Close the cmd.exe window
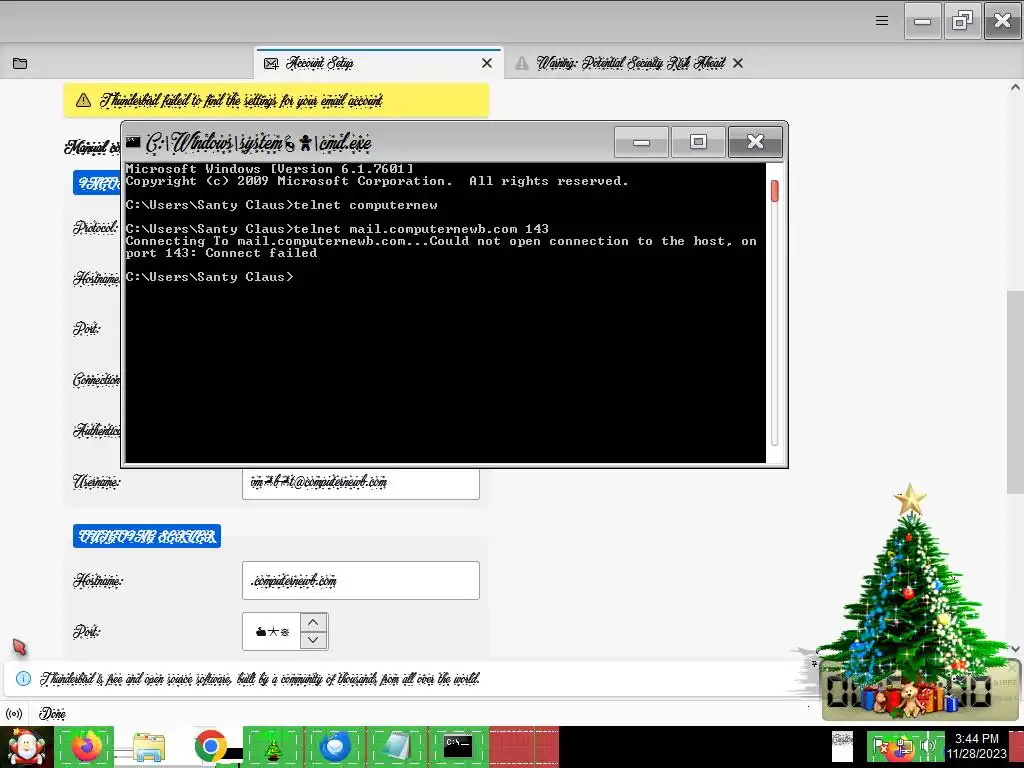Viewport: 1024px width, 768px height. 755,142
